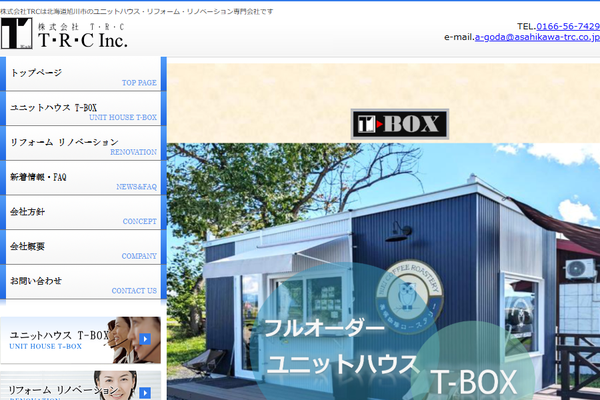Click the リフォーム リノベーション banner below the menu
The height and width of the screenshot is (400, 600).
click(x=81, y=385)
